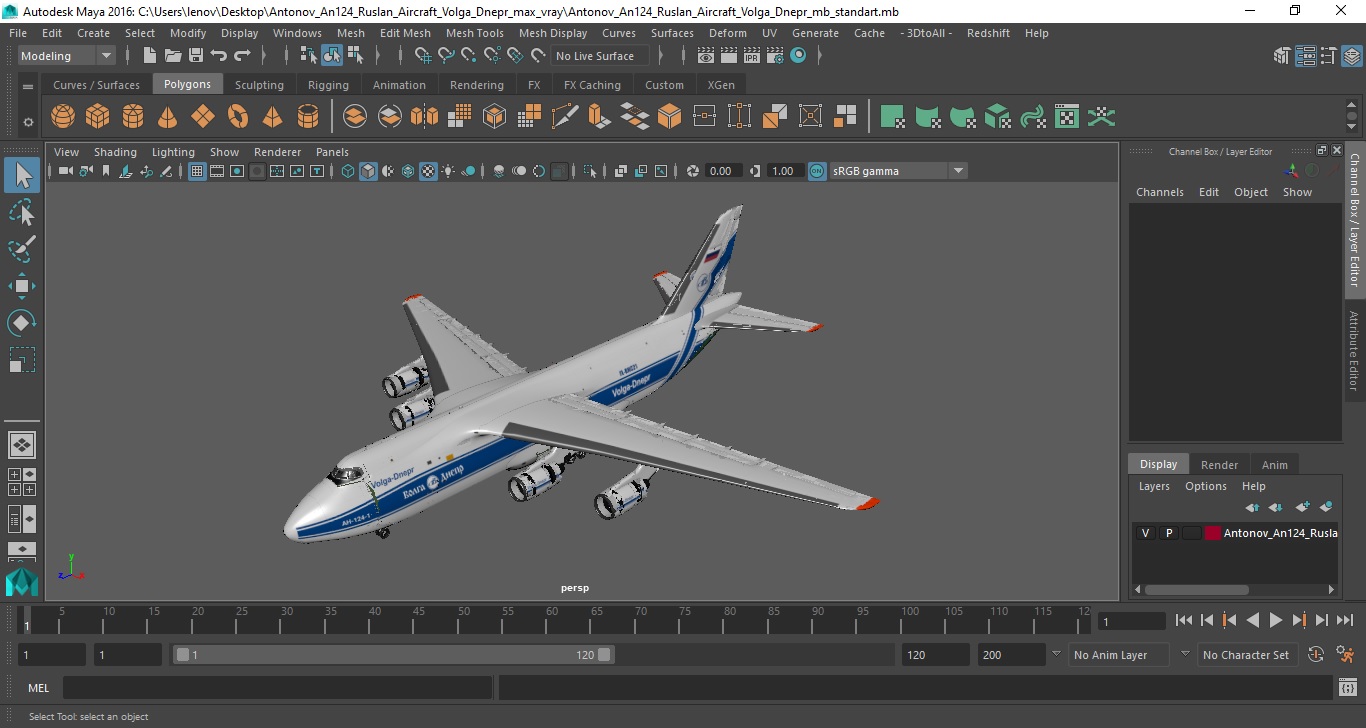Click the Redo arrow icon

pyautogui.click(x=242, y=56)
